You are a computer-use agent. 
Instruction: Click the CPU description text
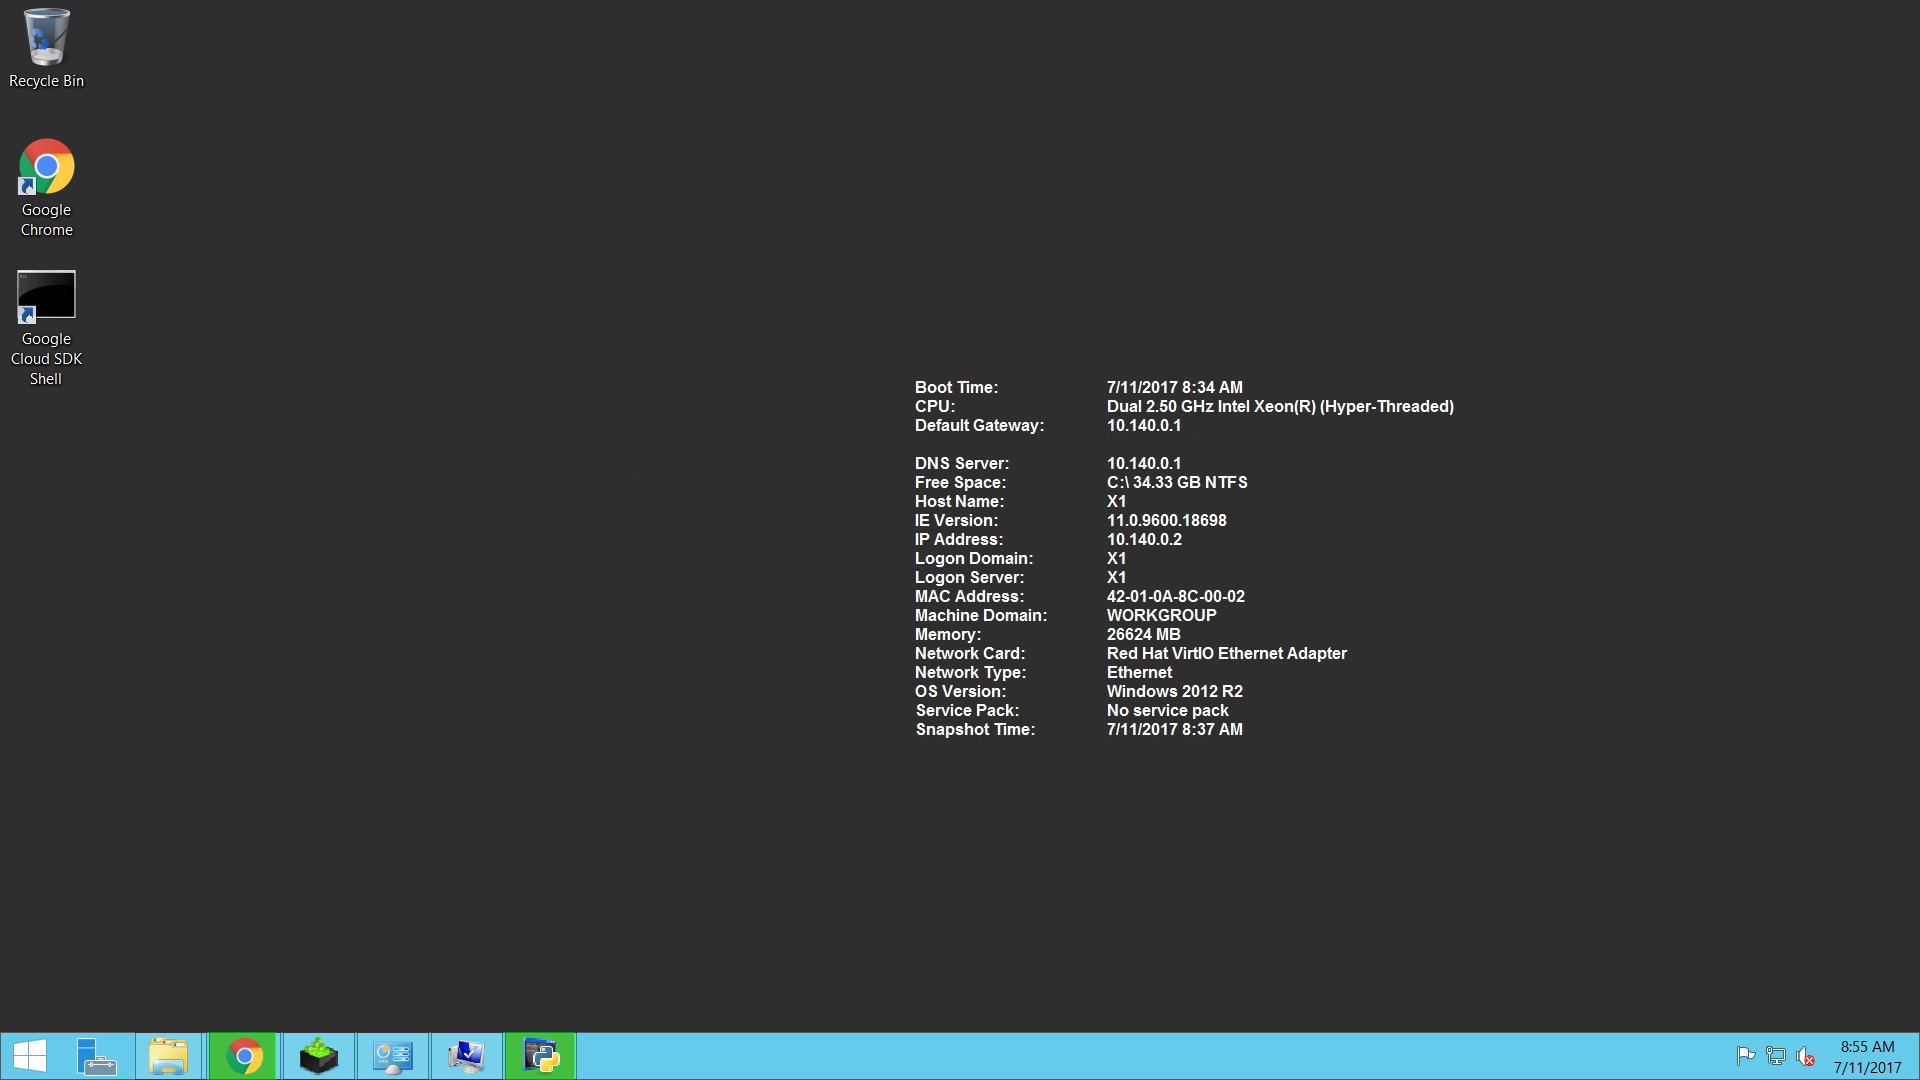1280,407
